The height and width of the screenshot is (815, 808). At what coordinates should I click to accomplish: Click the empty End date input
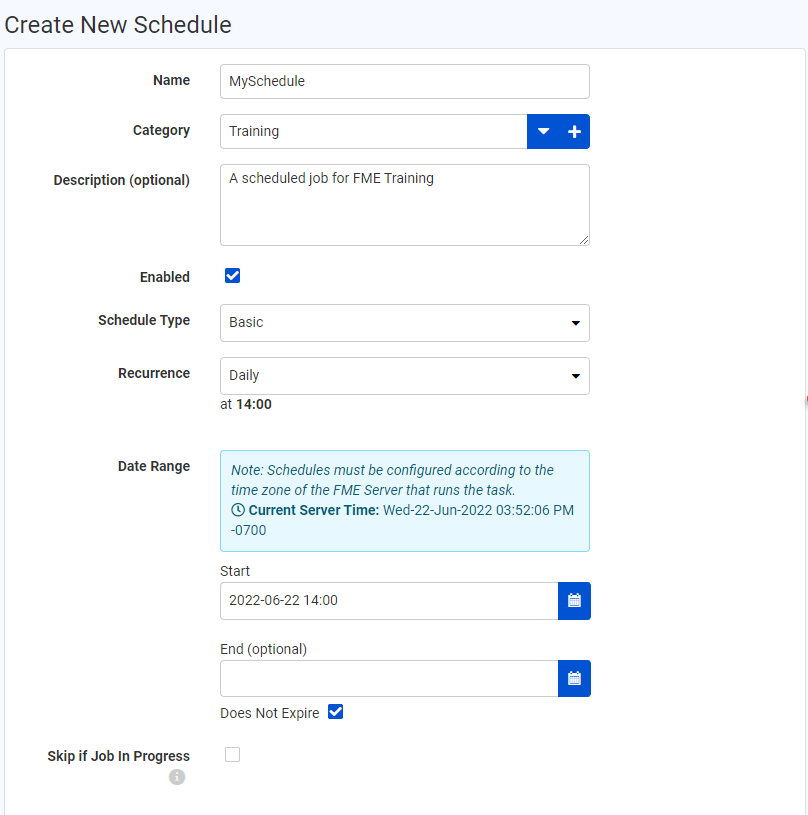click(x=389, y=678)
